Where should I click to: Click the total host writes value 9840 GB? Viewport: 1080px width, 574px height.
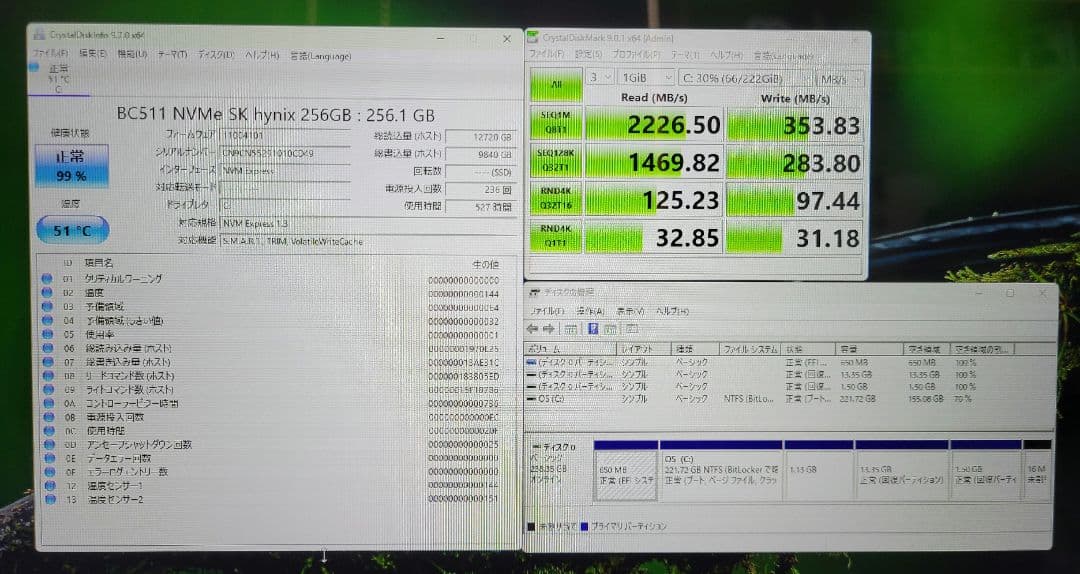480,154
